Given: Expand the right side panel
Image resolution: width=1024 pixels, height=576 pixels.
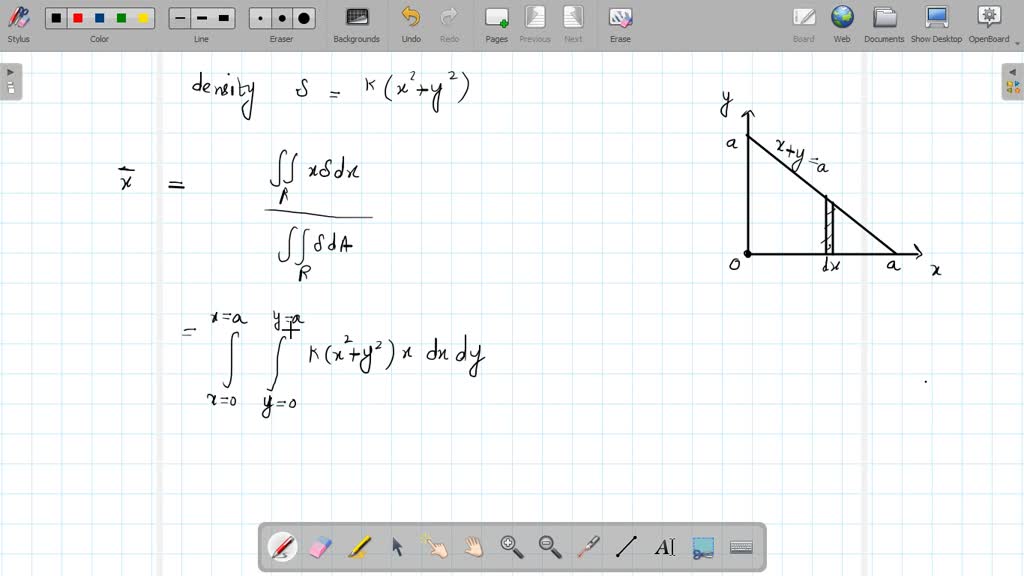Looking at the screenshot, I should (1014, 73).
